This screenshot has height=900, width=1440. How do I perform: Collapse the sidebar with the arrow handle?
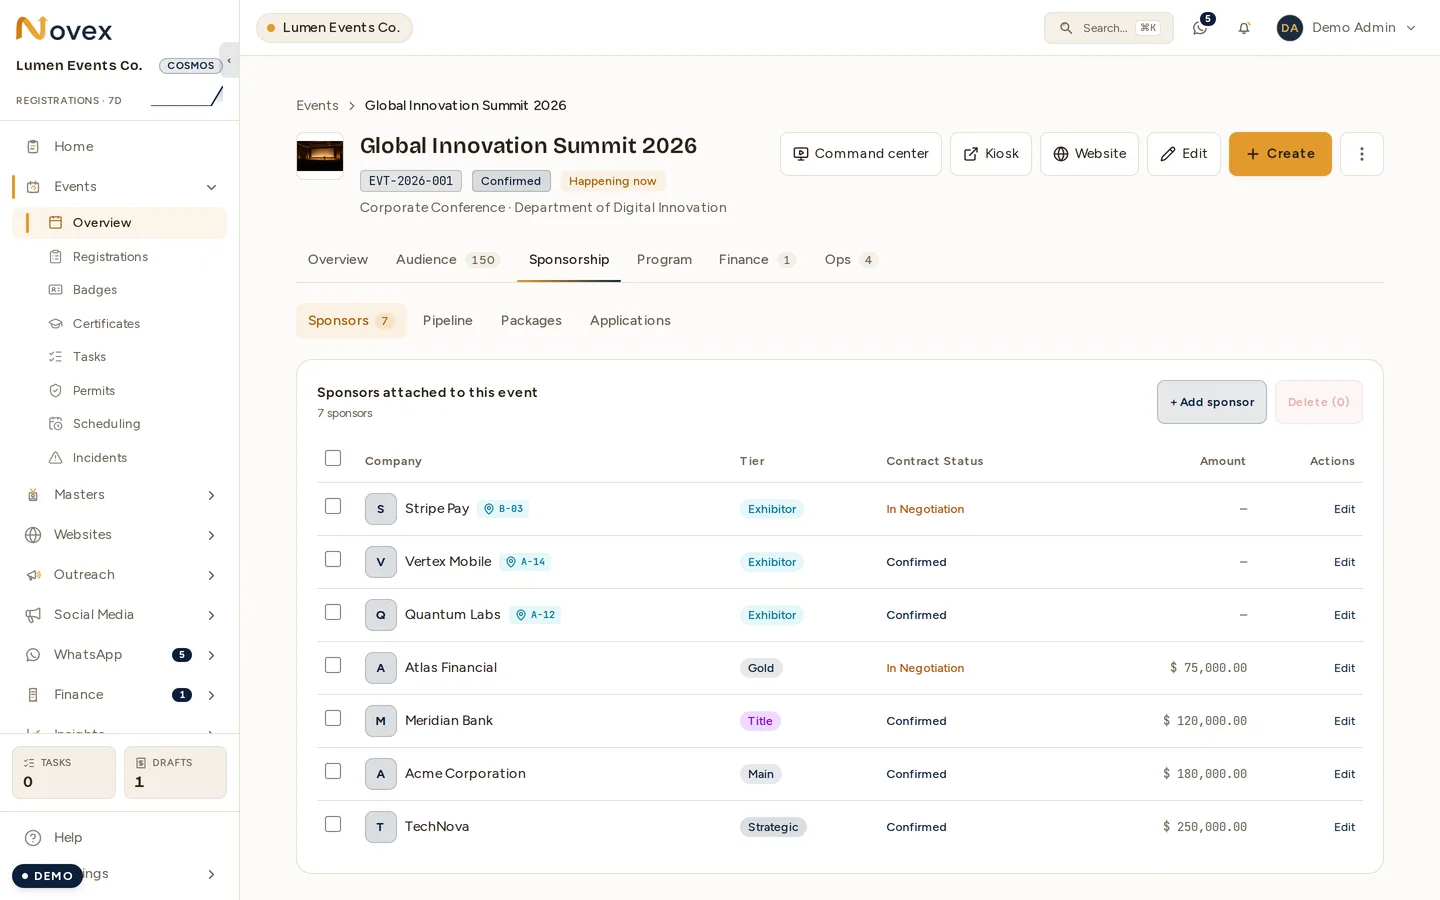tap(229, 60)
